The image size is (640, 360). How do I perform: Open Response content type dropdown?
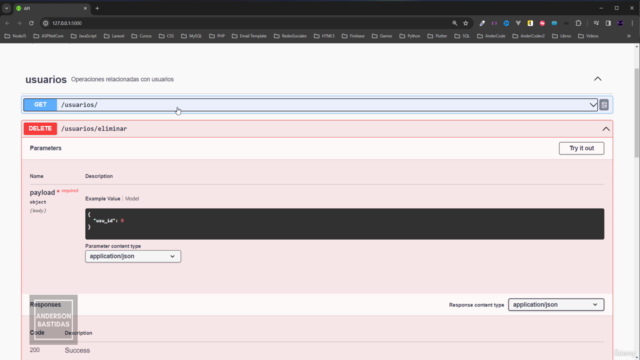(556, 304)
